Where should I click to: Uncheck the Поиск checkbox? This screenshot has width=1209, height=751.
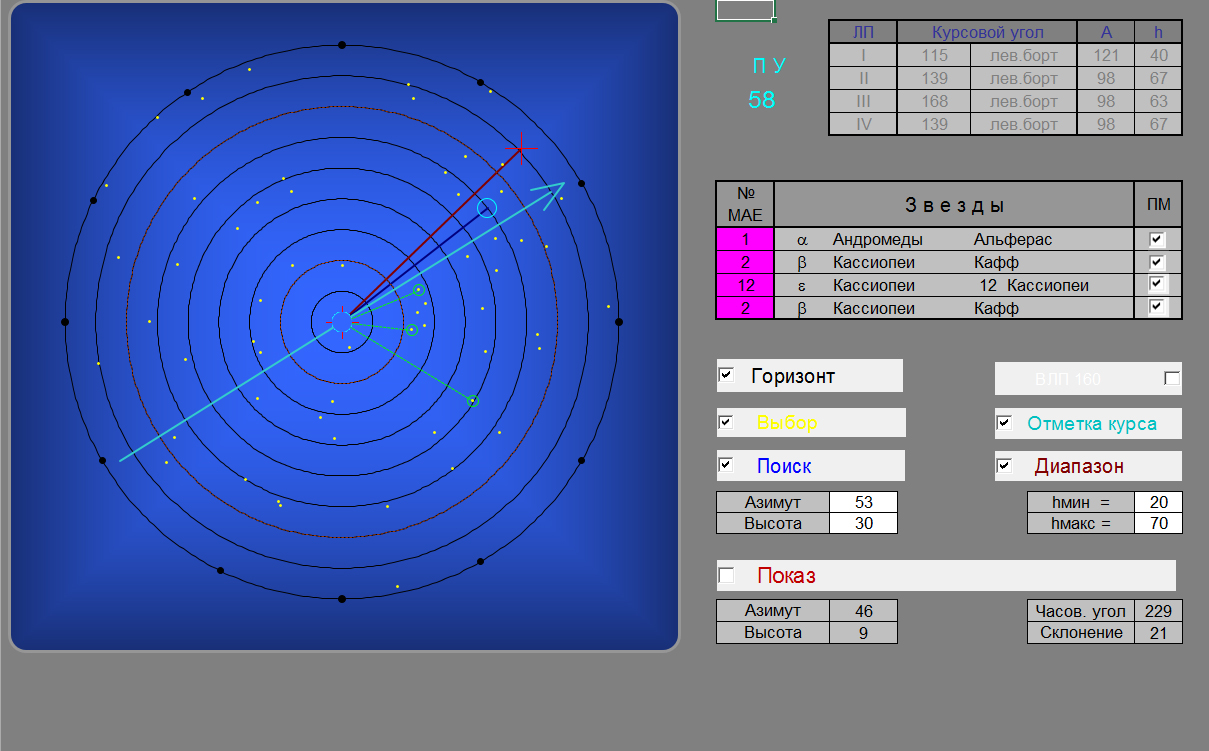pyautogui.click(x=726, y=465)
